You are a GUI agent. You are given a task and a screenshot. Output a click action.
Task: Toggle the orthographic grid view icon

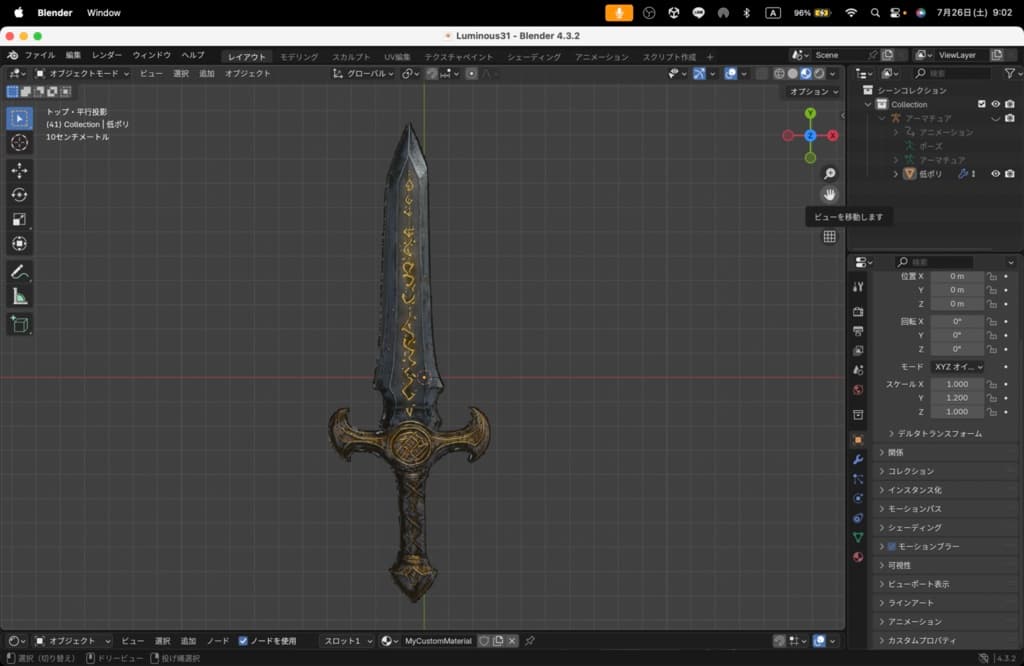829,237
